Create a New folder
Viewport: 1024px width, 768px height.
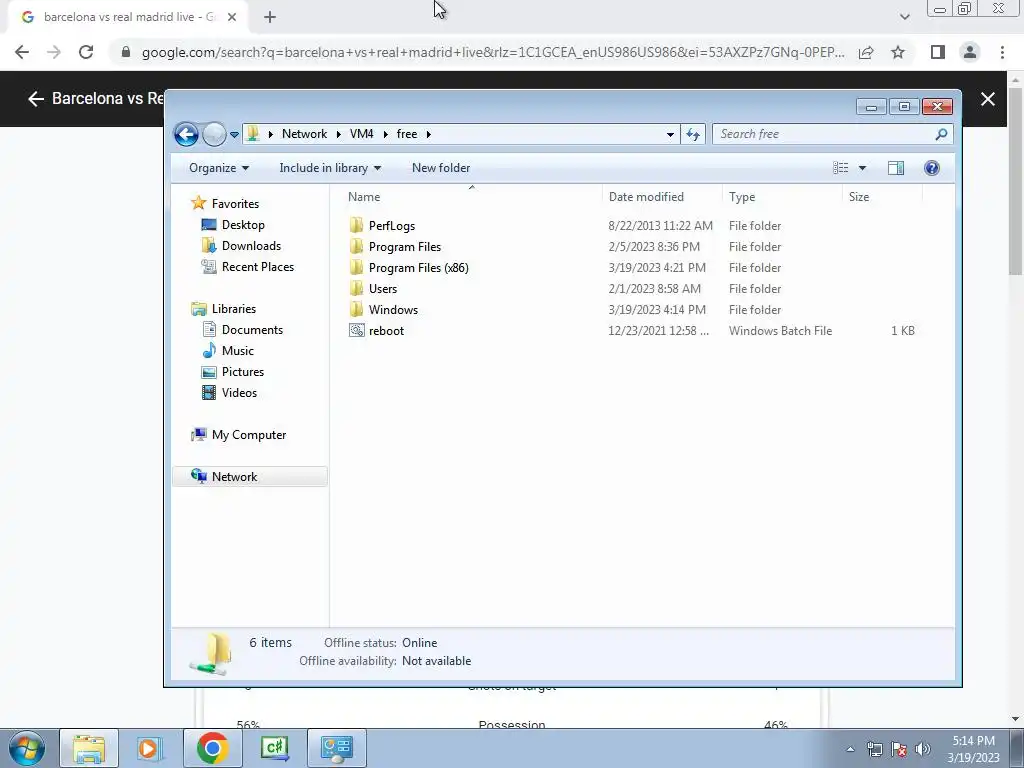pos(441,168)
